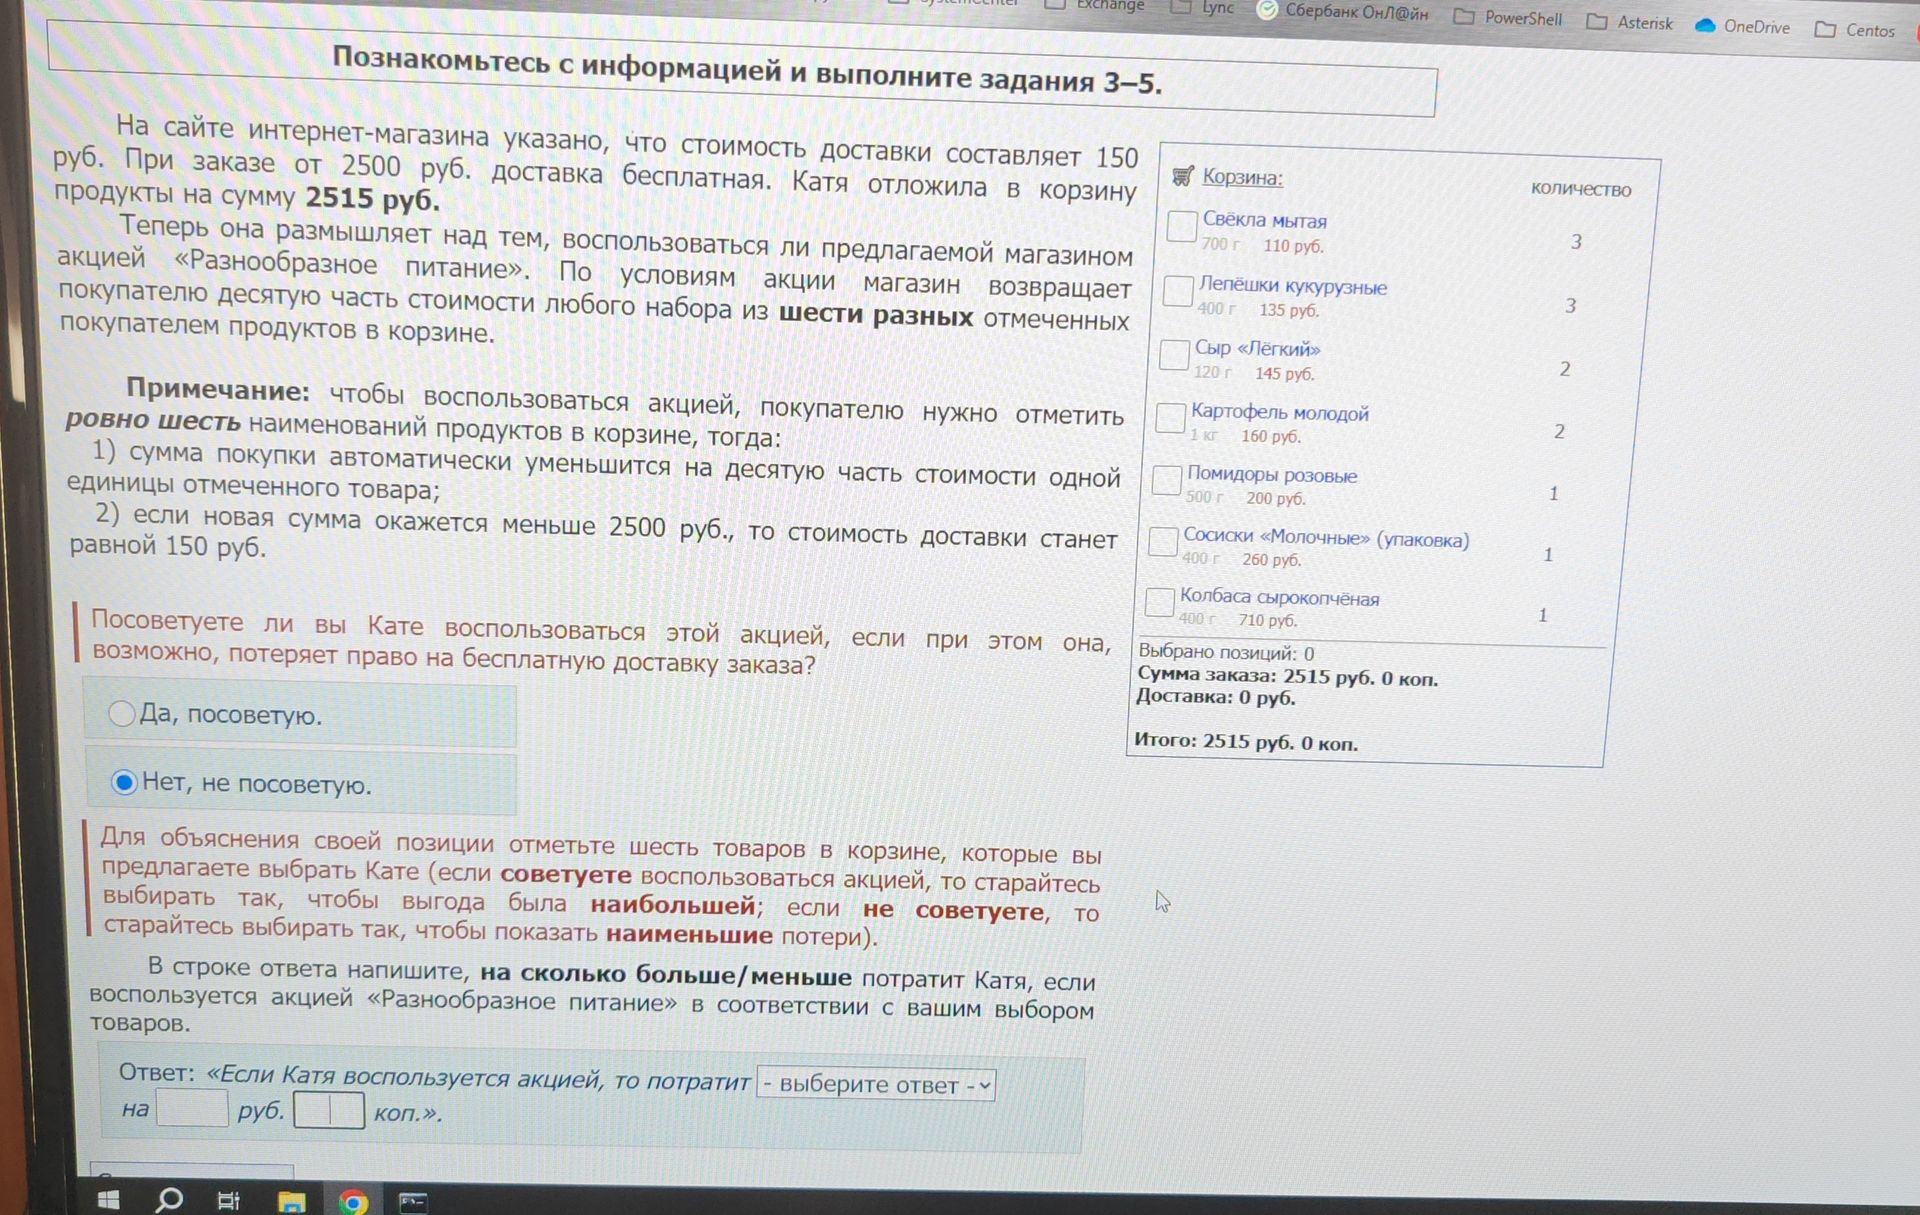Click the Помидоры розовые product name
The height and width of the screenshot is (1215, 1920).
pos(1272,475)
